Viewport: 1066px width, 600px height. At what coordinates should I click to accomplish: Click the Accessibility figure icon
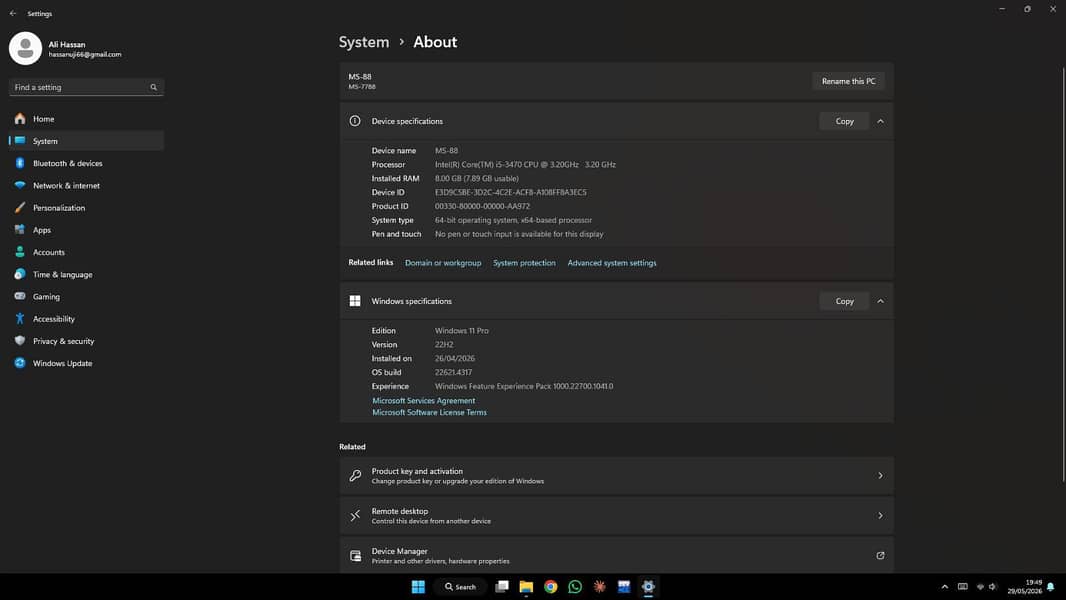(20, 319)
